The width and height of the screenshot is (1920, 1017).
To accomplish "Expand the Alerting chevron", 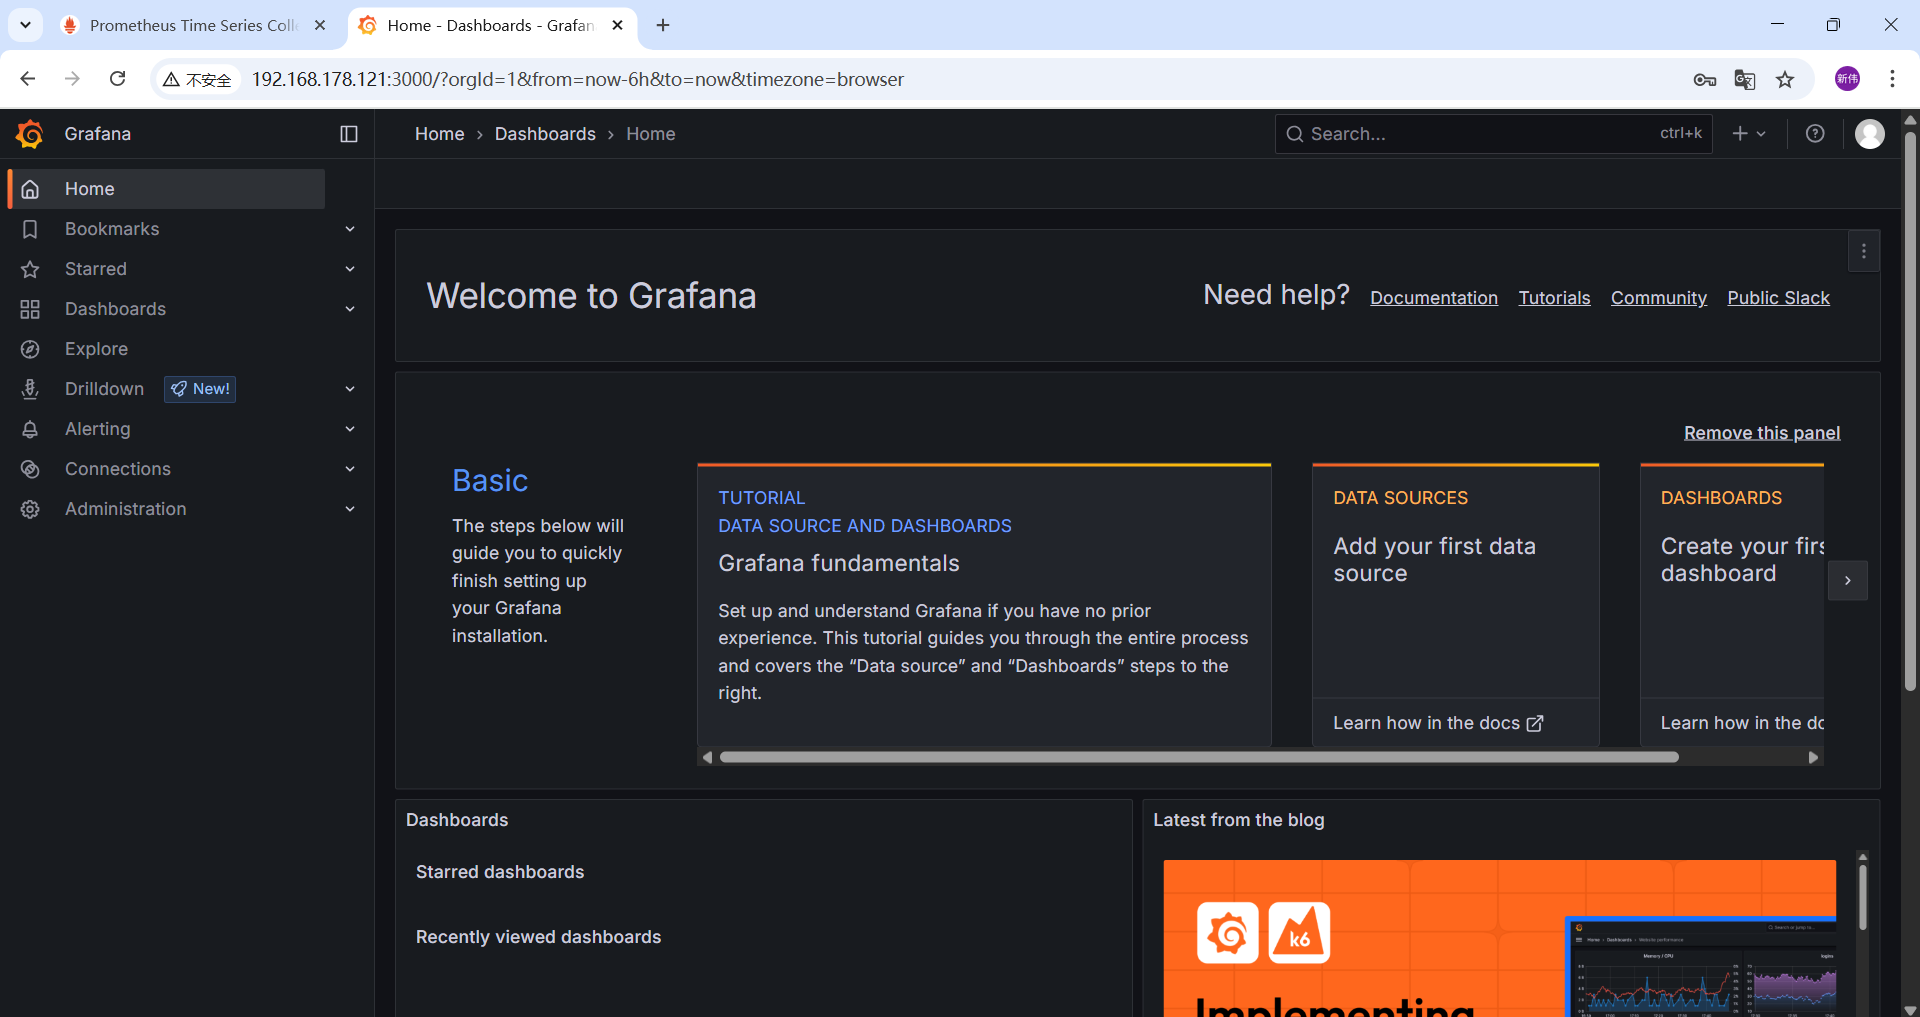I will coord(350,428).
